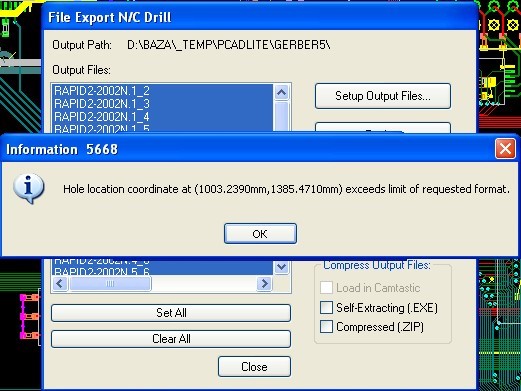Toggle the Load in Camtastic checkbox
Image resolution: width=521 pixels, height=391 pixels.
pyautogui.click(x=326, y=288)
